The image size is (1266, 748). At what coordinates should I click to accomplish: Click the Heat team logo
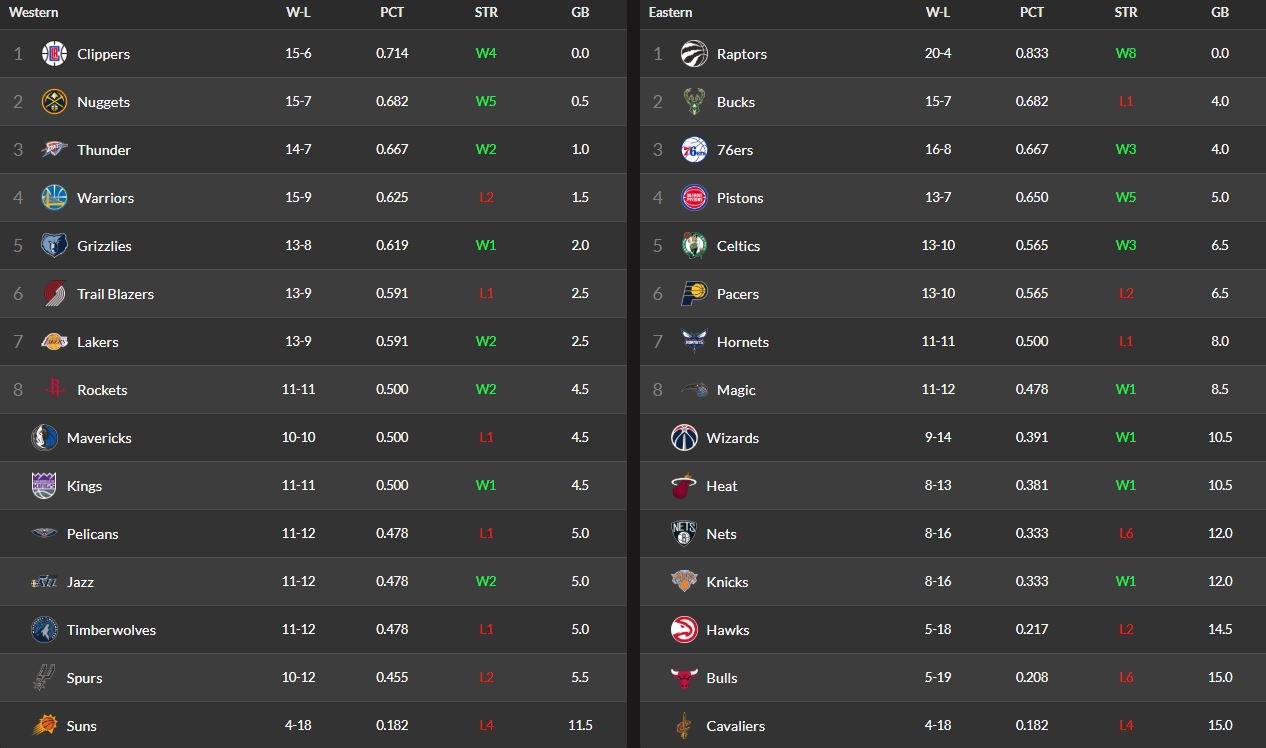(683, 486)
